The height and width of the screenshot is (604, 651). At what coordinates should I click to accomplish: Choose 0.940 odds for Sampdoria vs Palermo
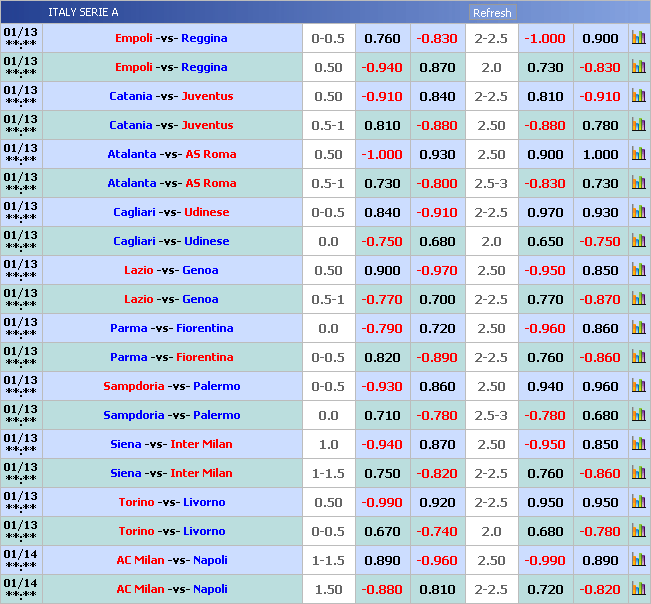click(x=545, y=387)
